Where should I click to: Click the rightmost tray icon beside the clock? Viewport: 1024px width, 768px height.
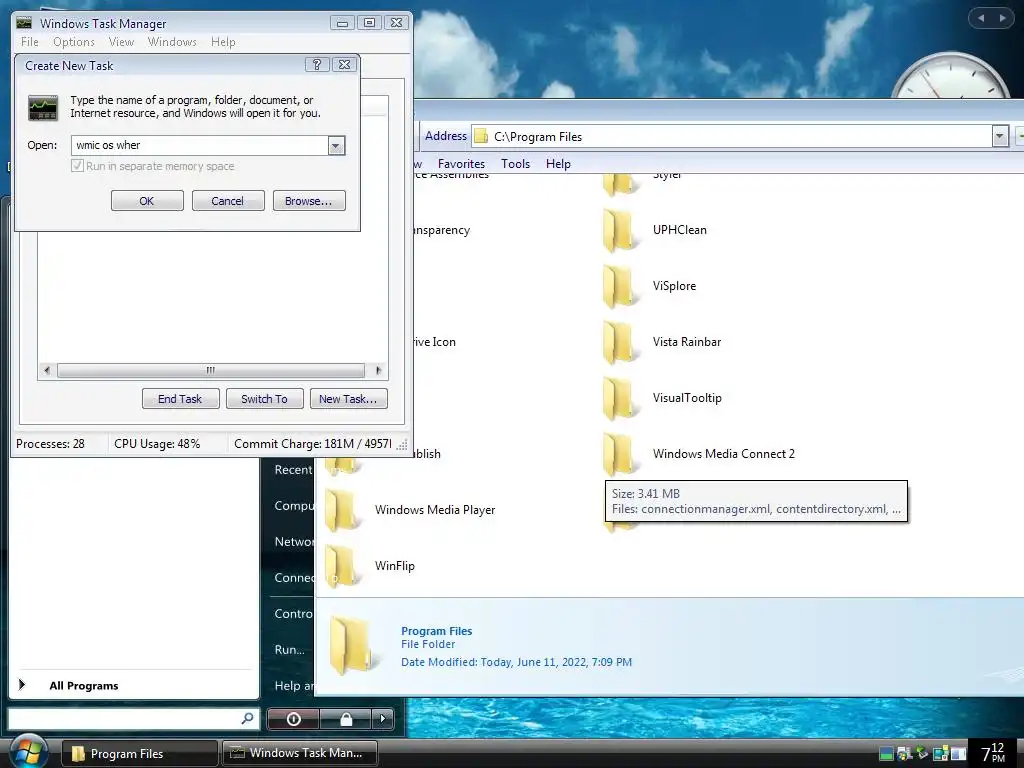(958, 754)
